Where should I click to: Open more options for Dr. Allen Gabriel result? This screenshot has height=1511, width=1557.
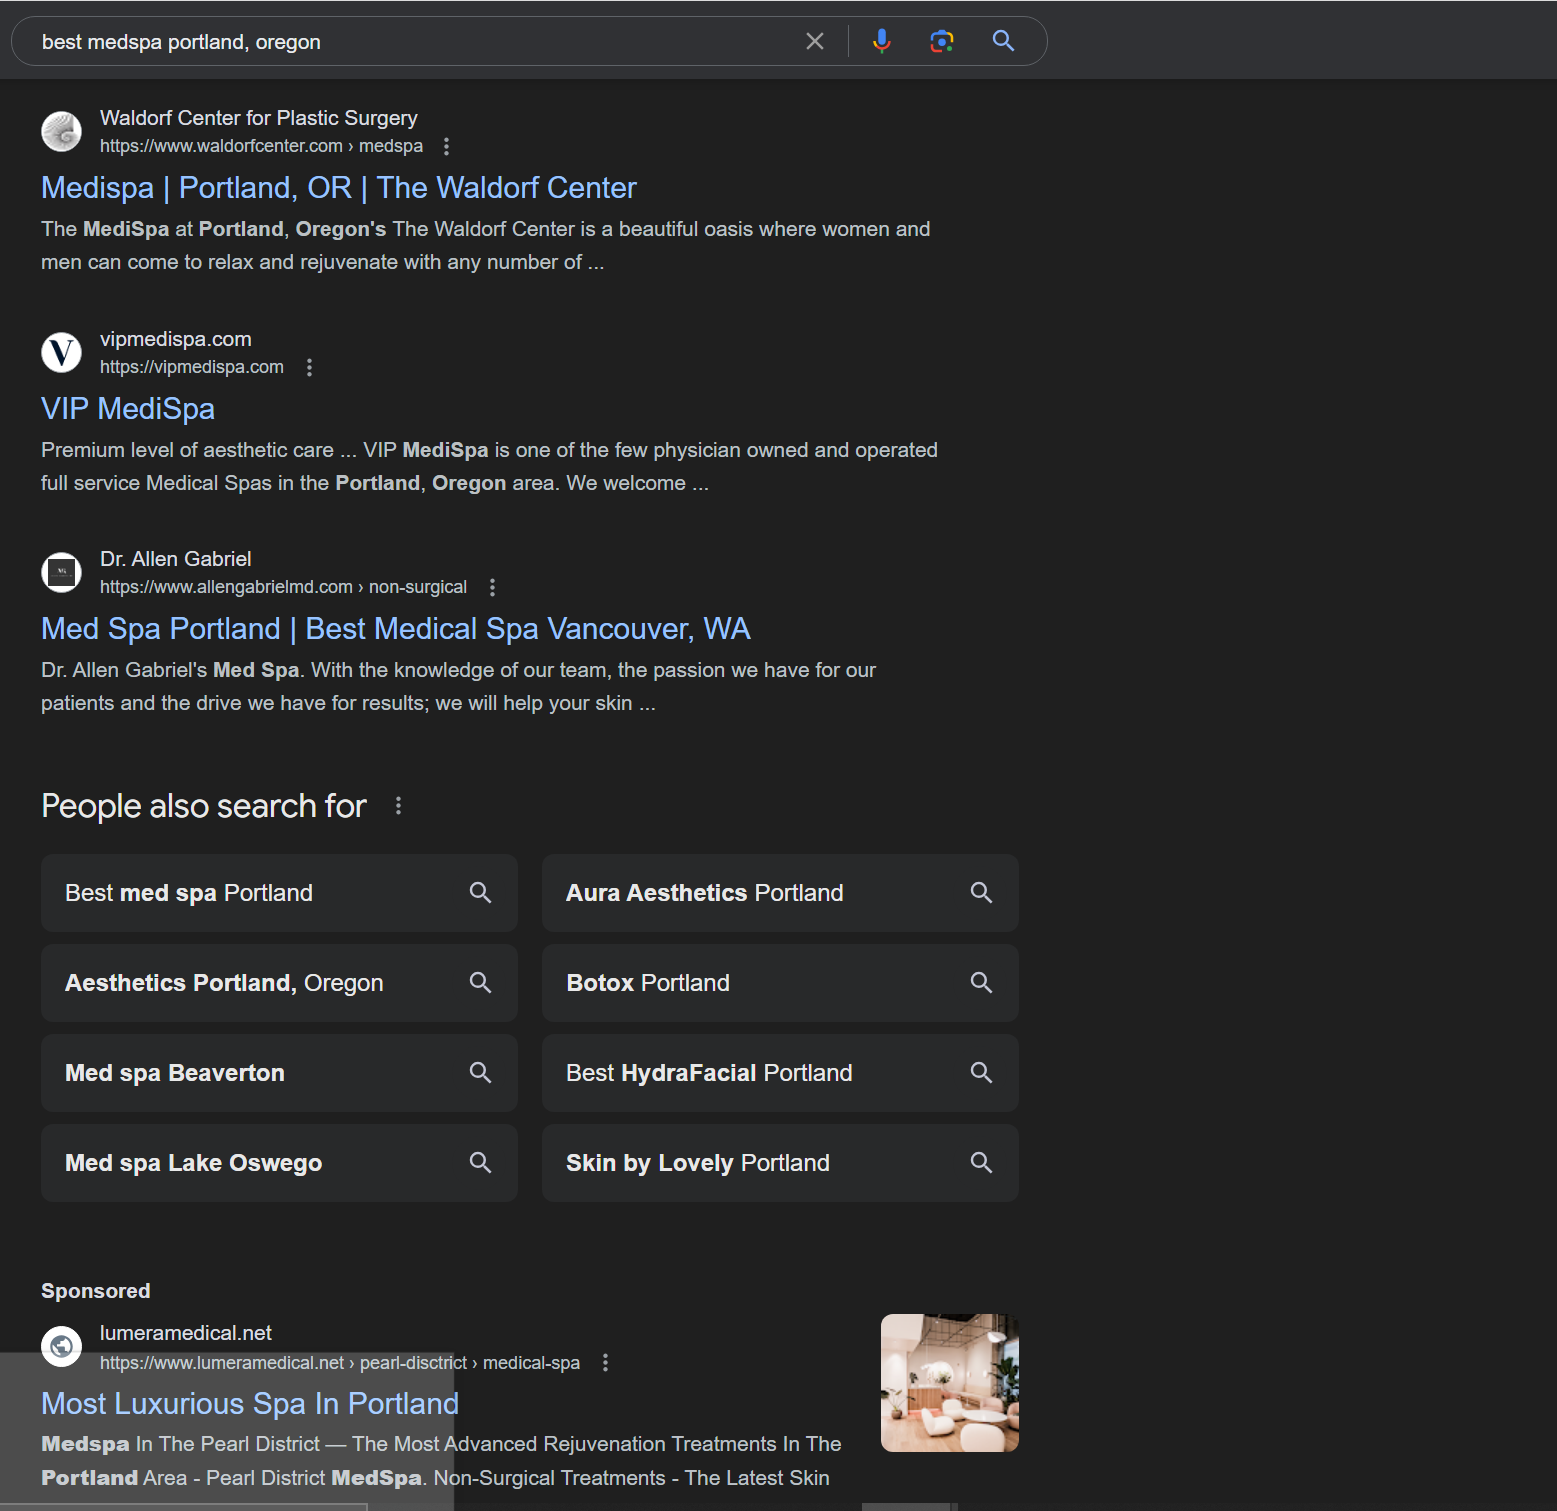(x=492, y=587)
